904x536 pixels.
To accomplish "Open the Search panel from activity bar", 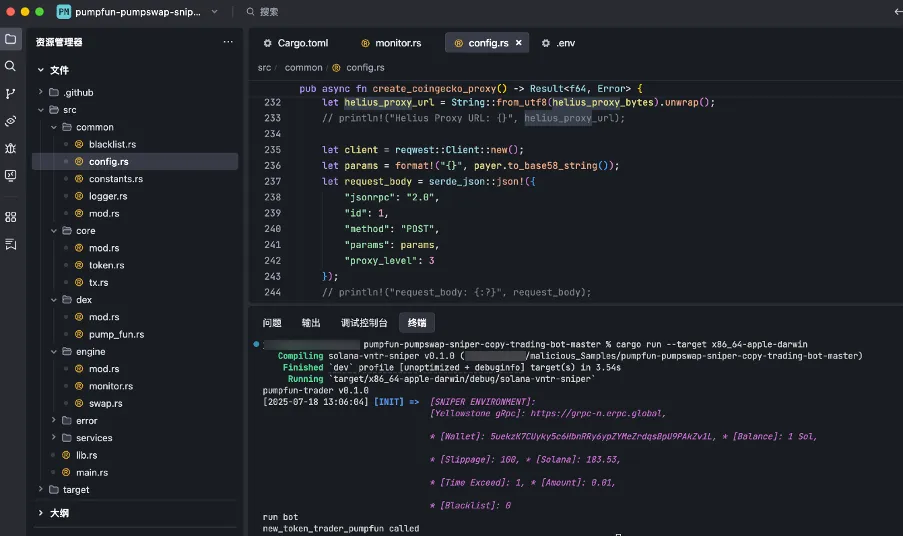I will point(11,66).
